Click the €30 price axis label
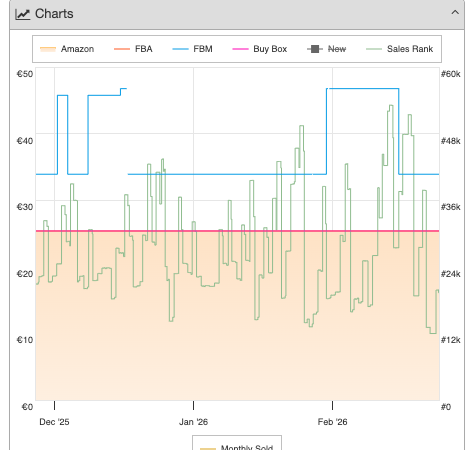Viewport: 474px width, 450px height. pyautogui.click(x=25, y=207)
